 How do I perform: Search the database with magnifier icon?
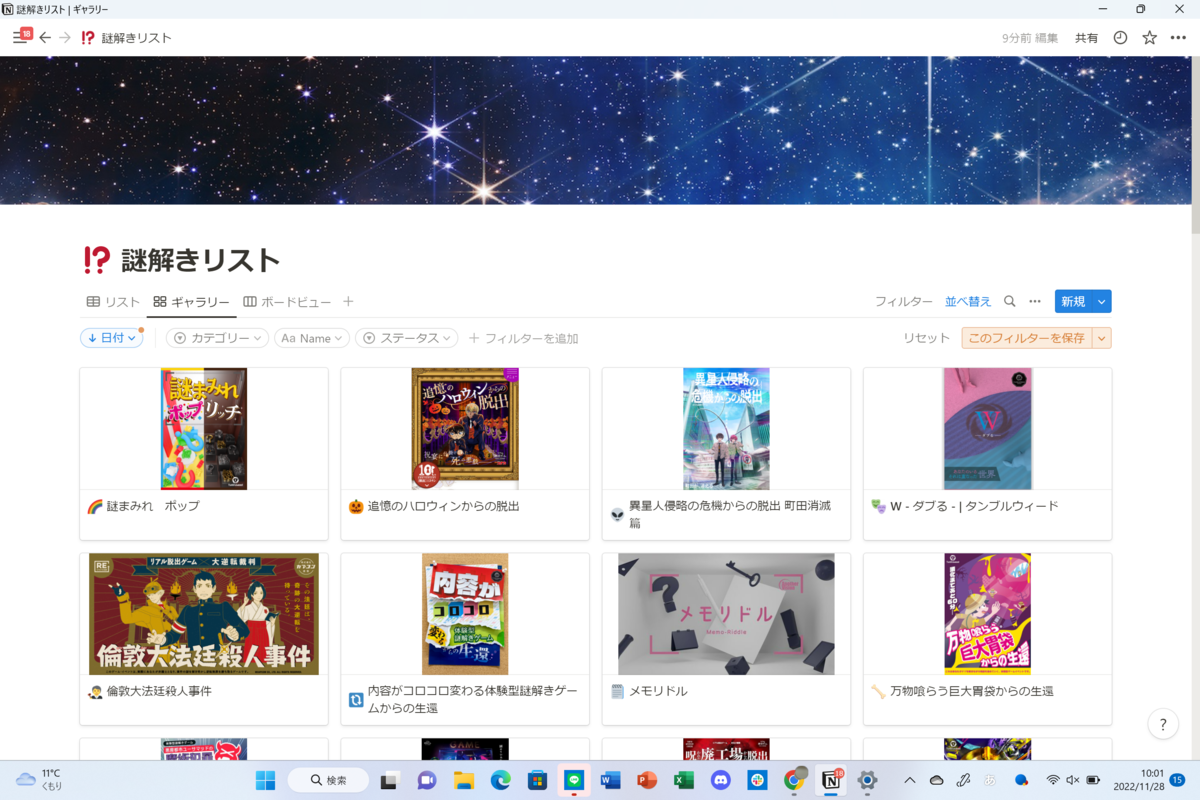click(1009, 301)
